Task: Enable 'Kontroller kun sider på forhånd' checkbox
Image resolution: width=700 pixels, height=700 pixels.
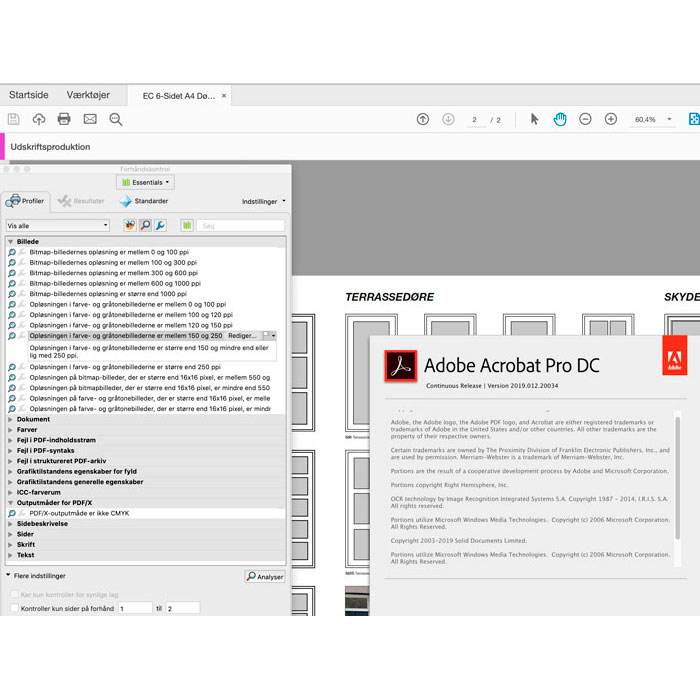Action: tap(15, 608)
